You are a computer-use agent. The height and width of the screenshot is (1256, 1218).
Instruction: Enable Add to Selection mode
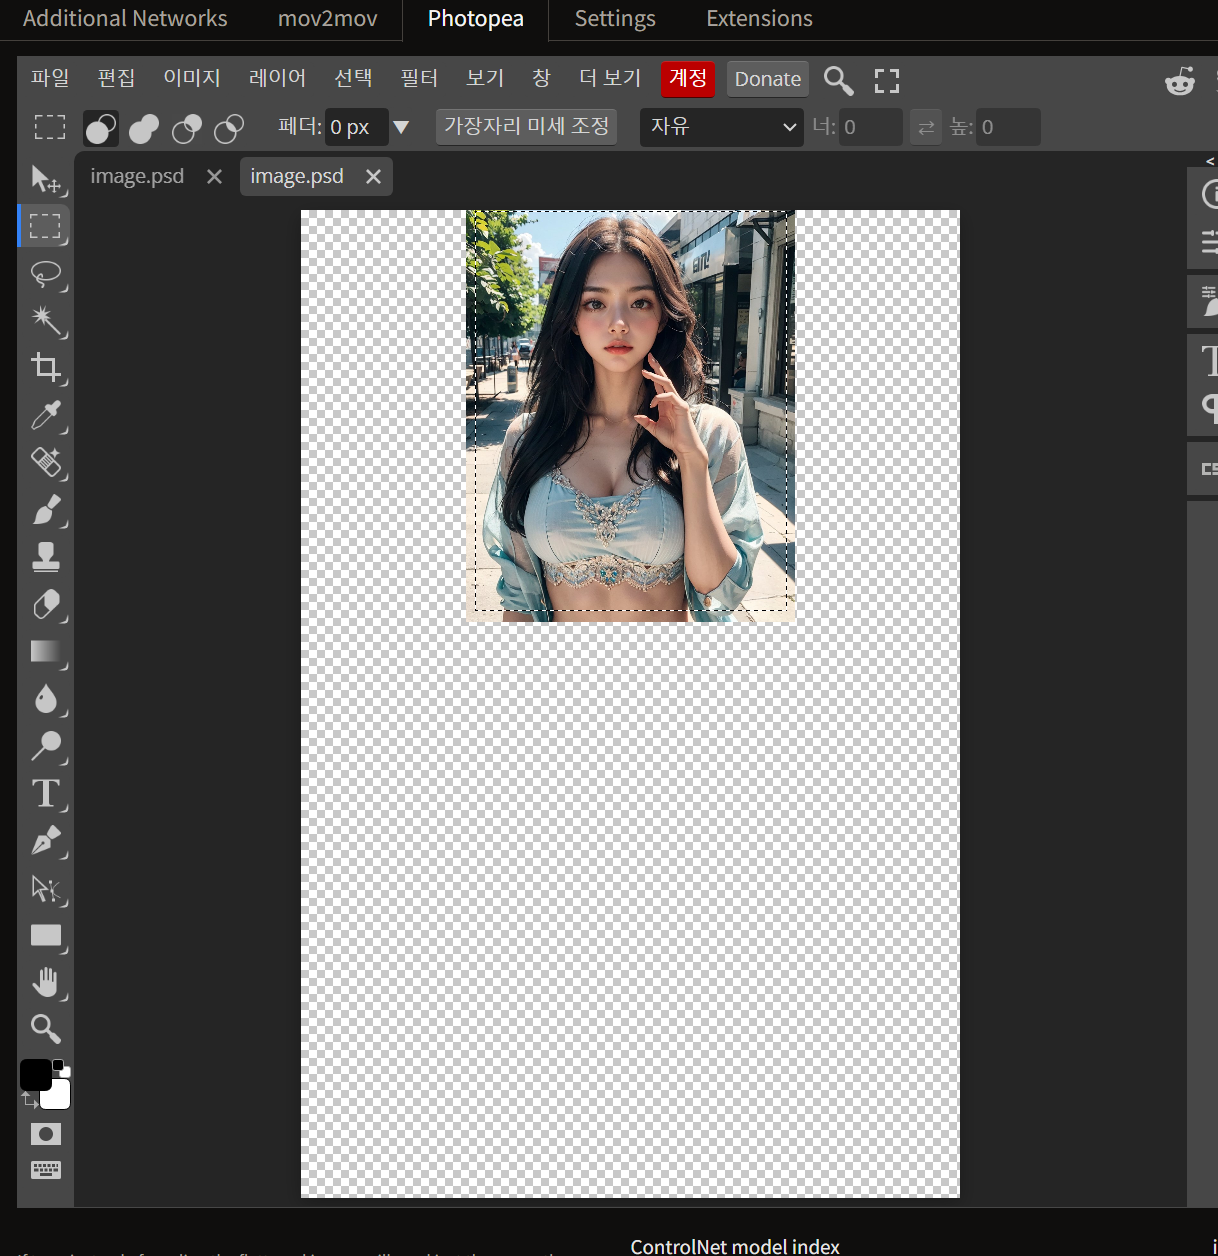point(143,128)
